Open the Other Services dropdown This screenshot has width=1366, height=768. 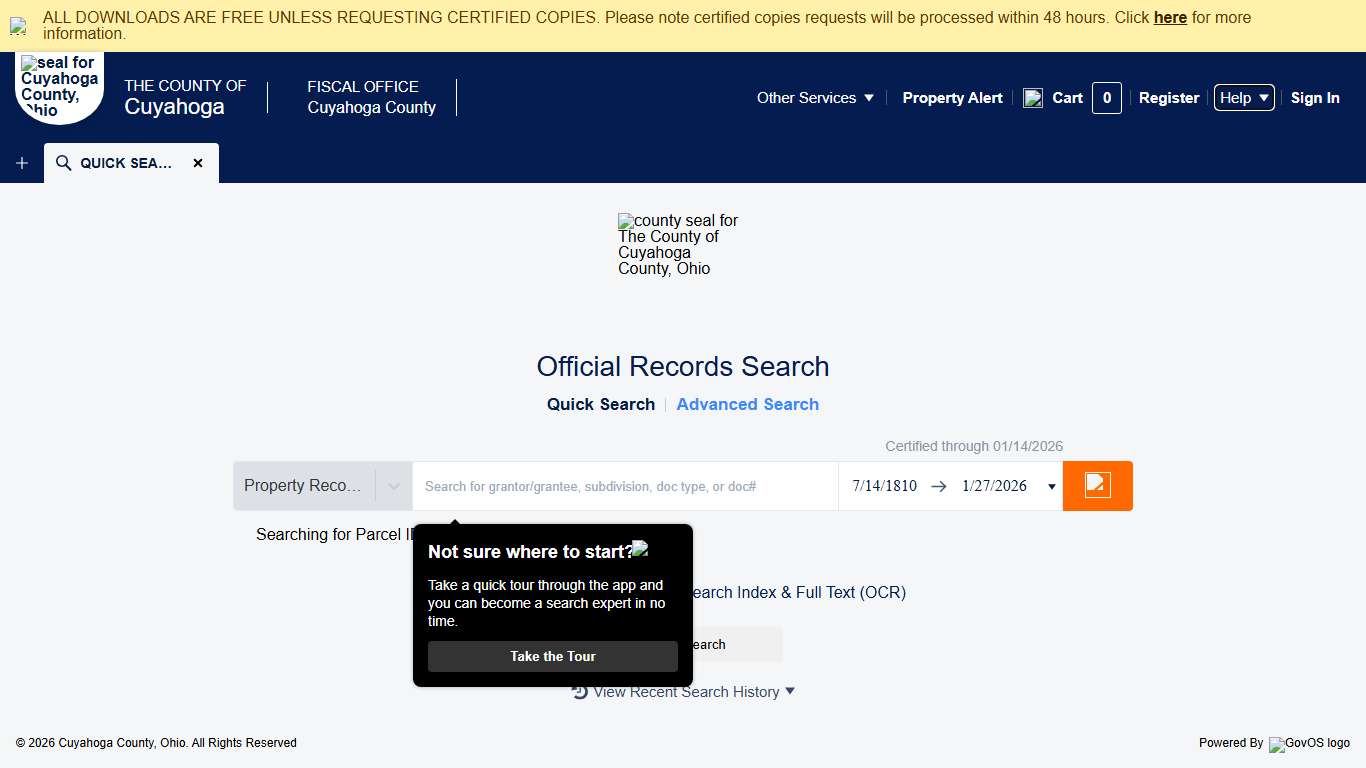click(x=813, y=97)
